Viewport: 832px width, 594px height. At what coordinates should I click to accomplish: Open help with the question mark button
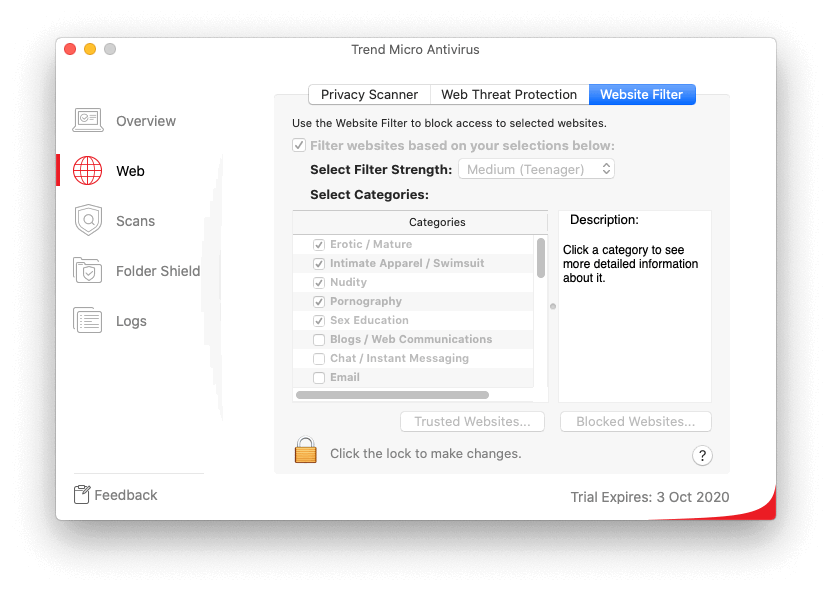tap(702, 455)
